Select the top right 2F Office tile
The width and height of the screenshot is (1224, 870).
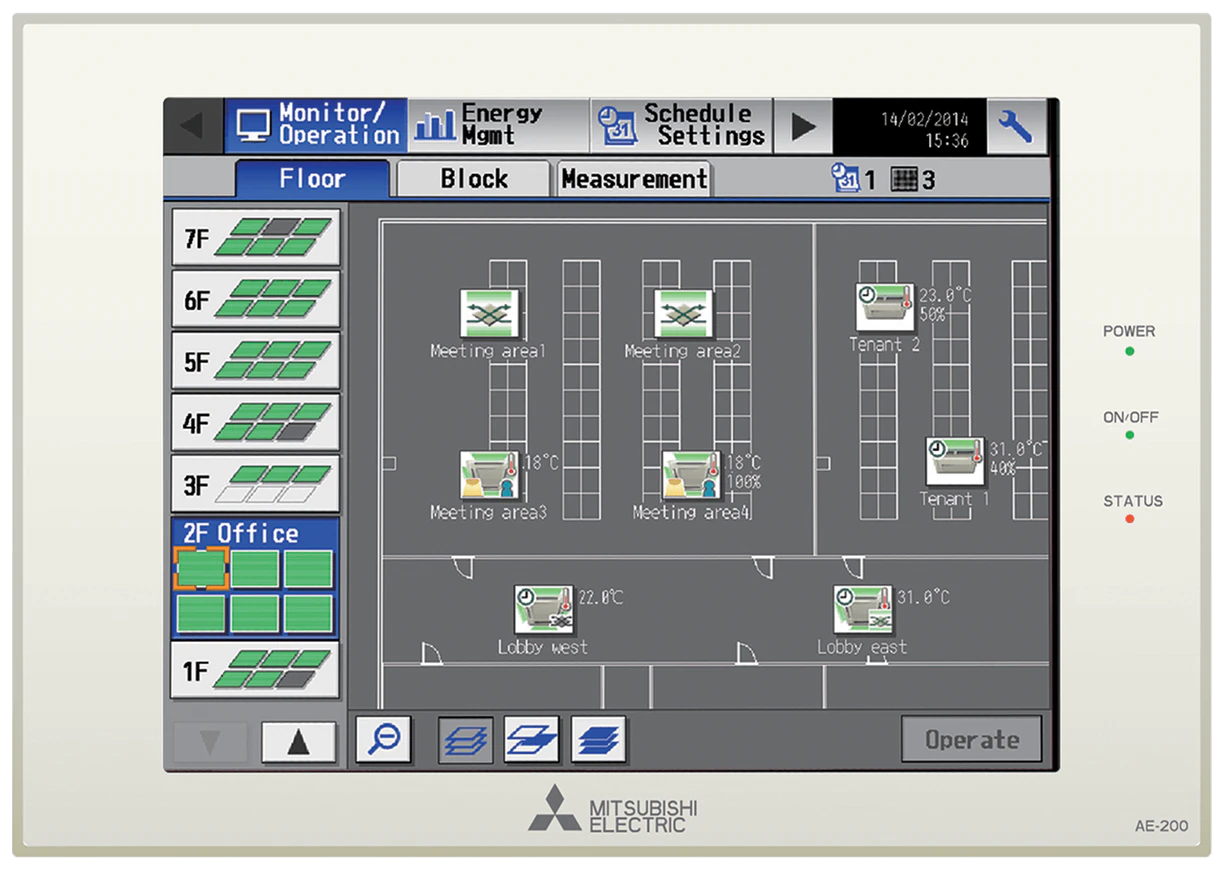click(309, 568)
